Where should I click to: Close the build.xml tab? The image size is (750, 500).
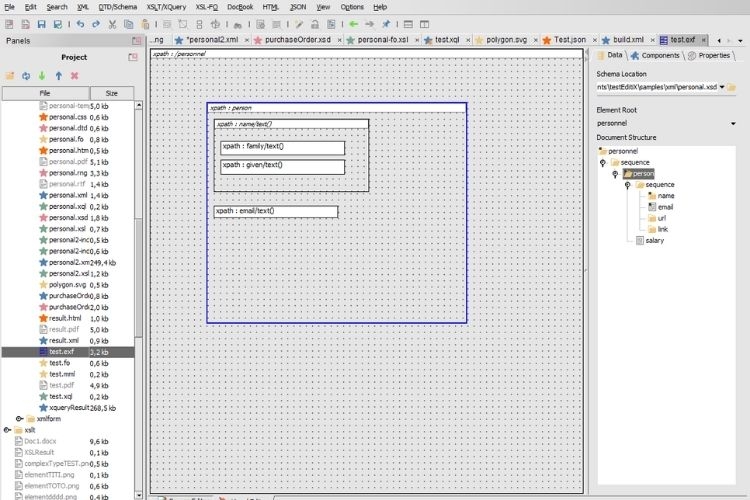652,40
